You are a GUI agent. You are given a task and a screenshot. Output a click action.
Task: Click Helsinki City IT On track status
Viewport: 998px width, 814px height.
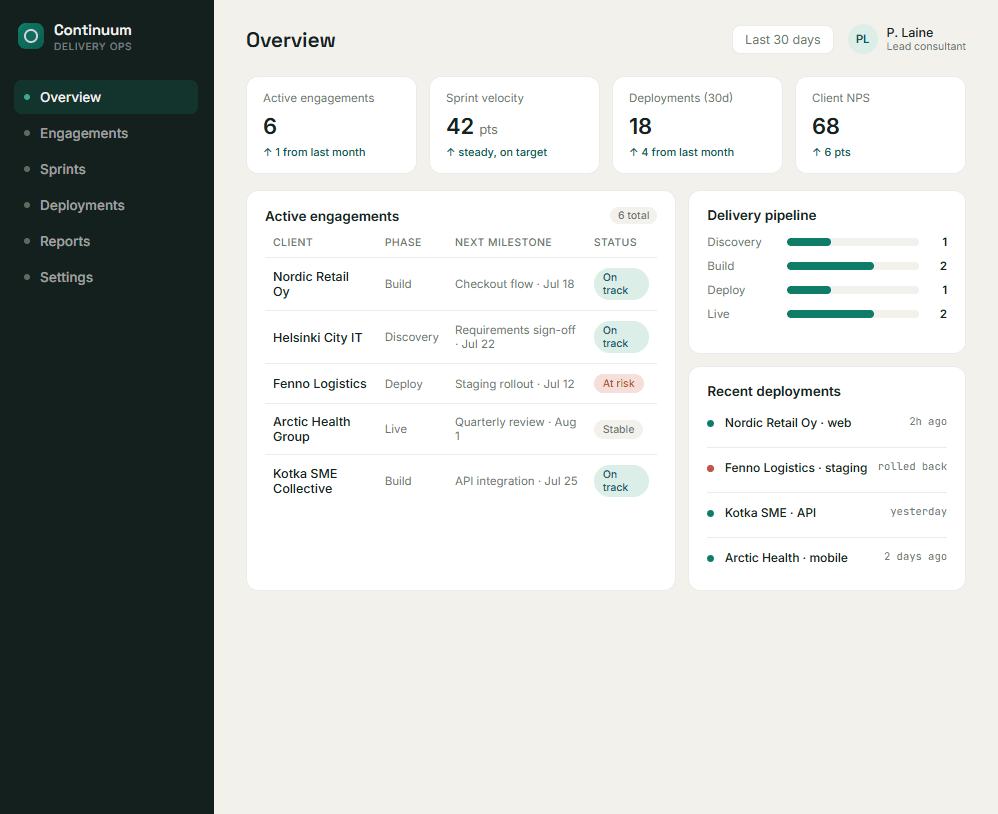(621, 337)
